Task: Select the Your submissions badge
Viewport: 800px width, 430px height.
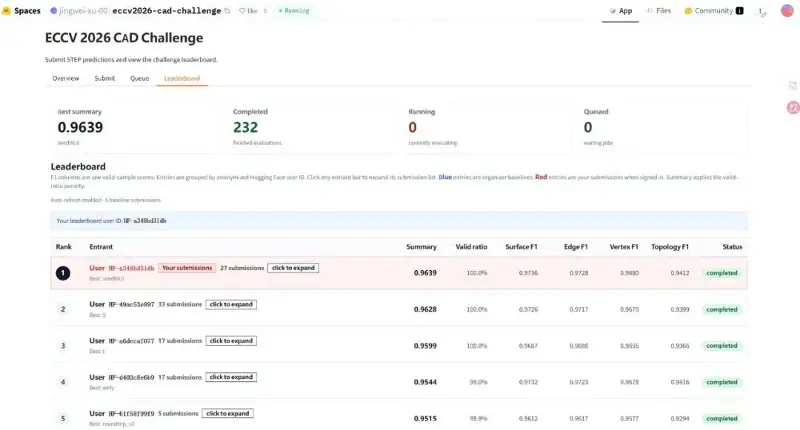Action: (x=187, y=268)
